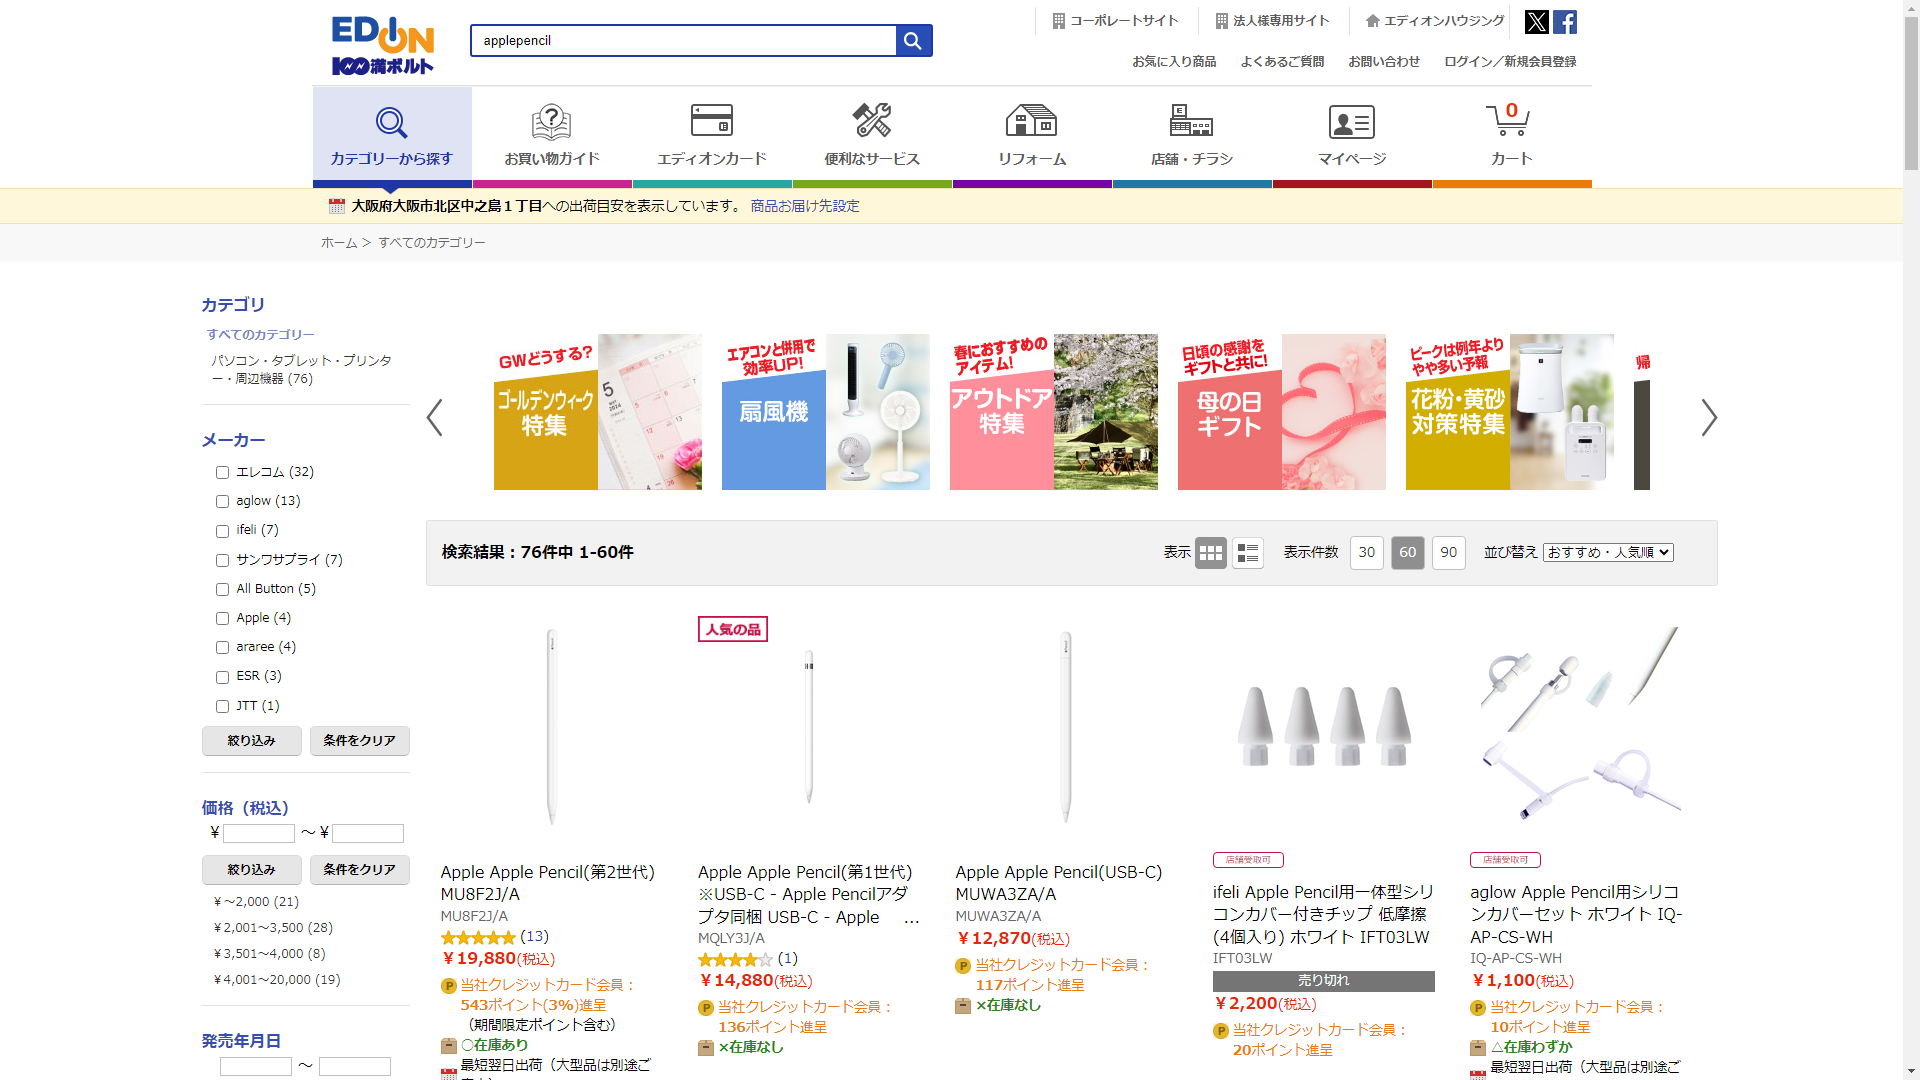Screen dimensions: 1920x1080
Task: Enable the Apple manufacturer checkbox
Action: (222, 619)
